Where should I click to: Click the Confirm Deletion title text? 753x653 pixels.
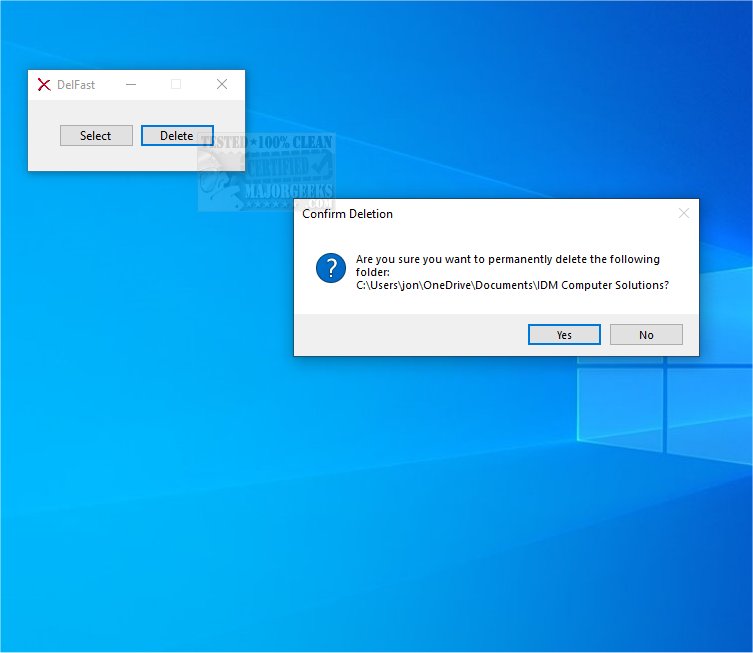pyautogui.click(x=347, y=214)
